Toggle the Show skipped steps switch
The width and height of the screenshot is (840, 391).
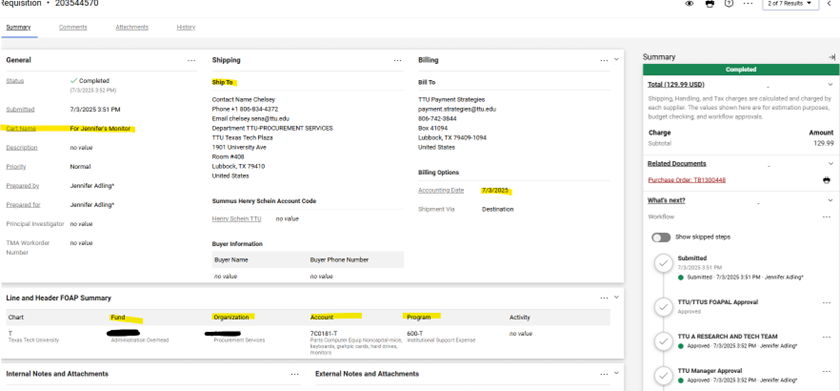click(661, 237)
